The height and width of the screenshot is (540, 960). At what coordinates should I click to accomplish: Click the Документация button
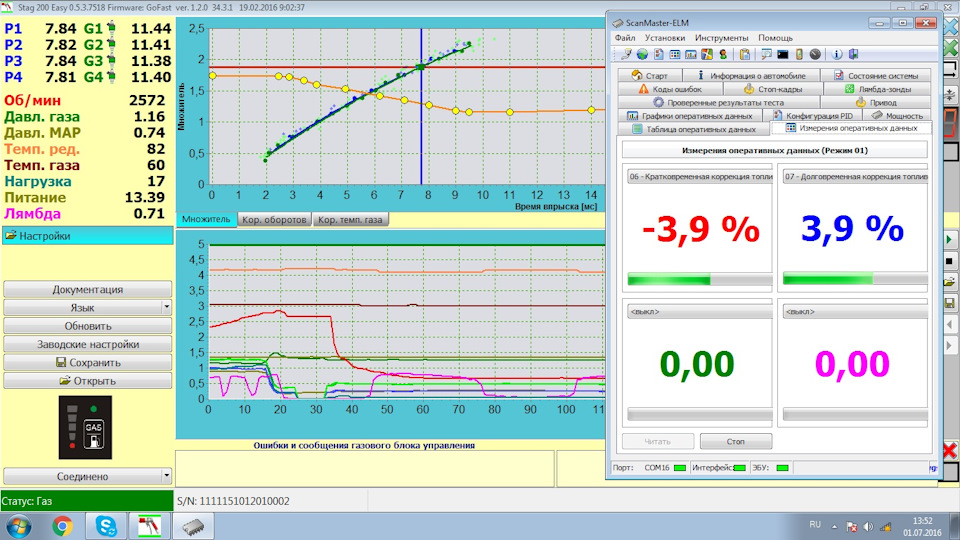tap(88, 289)
